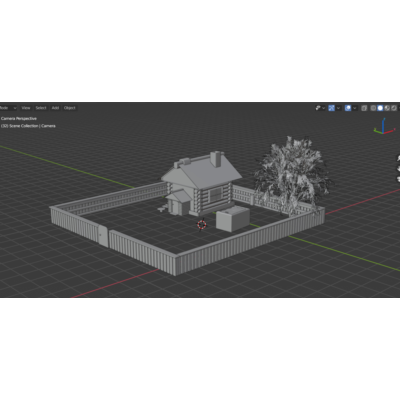Viewport: 400px width, 400px height.
Task: Click the object type visibility icon
Action: pos(318,108)
